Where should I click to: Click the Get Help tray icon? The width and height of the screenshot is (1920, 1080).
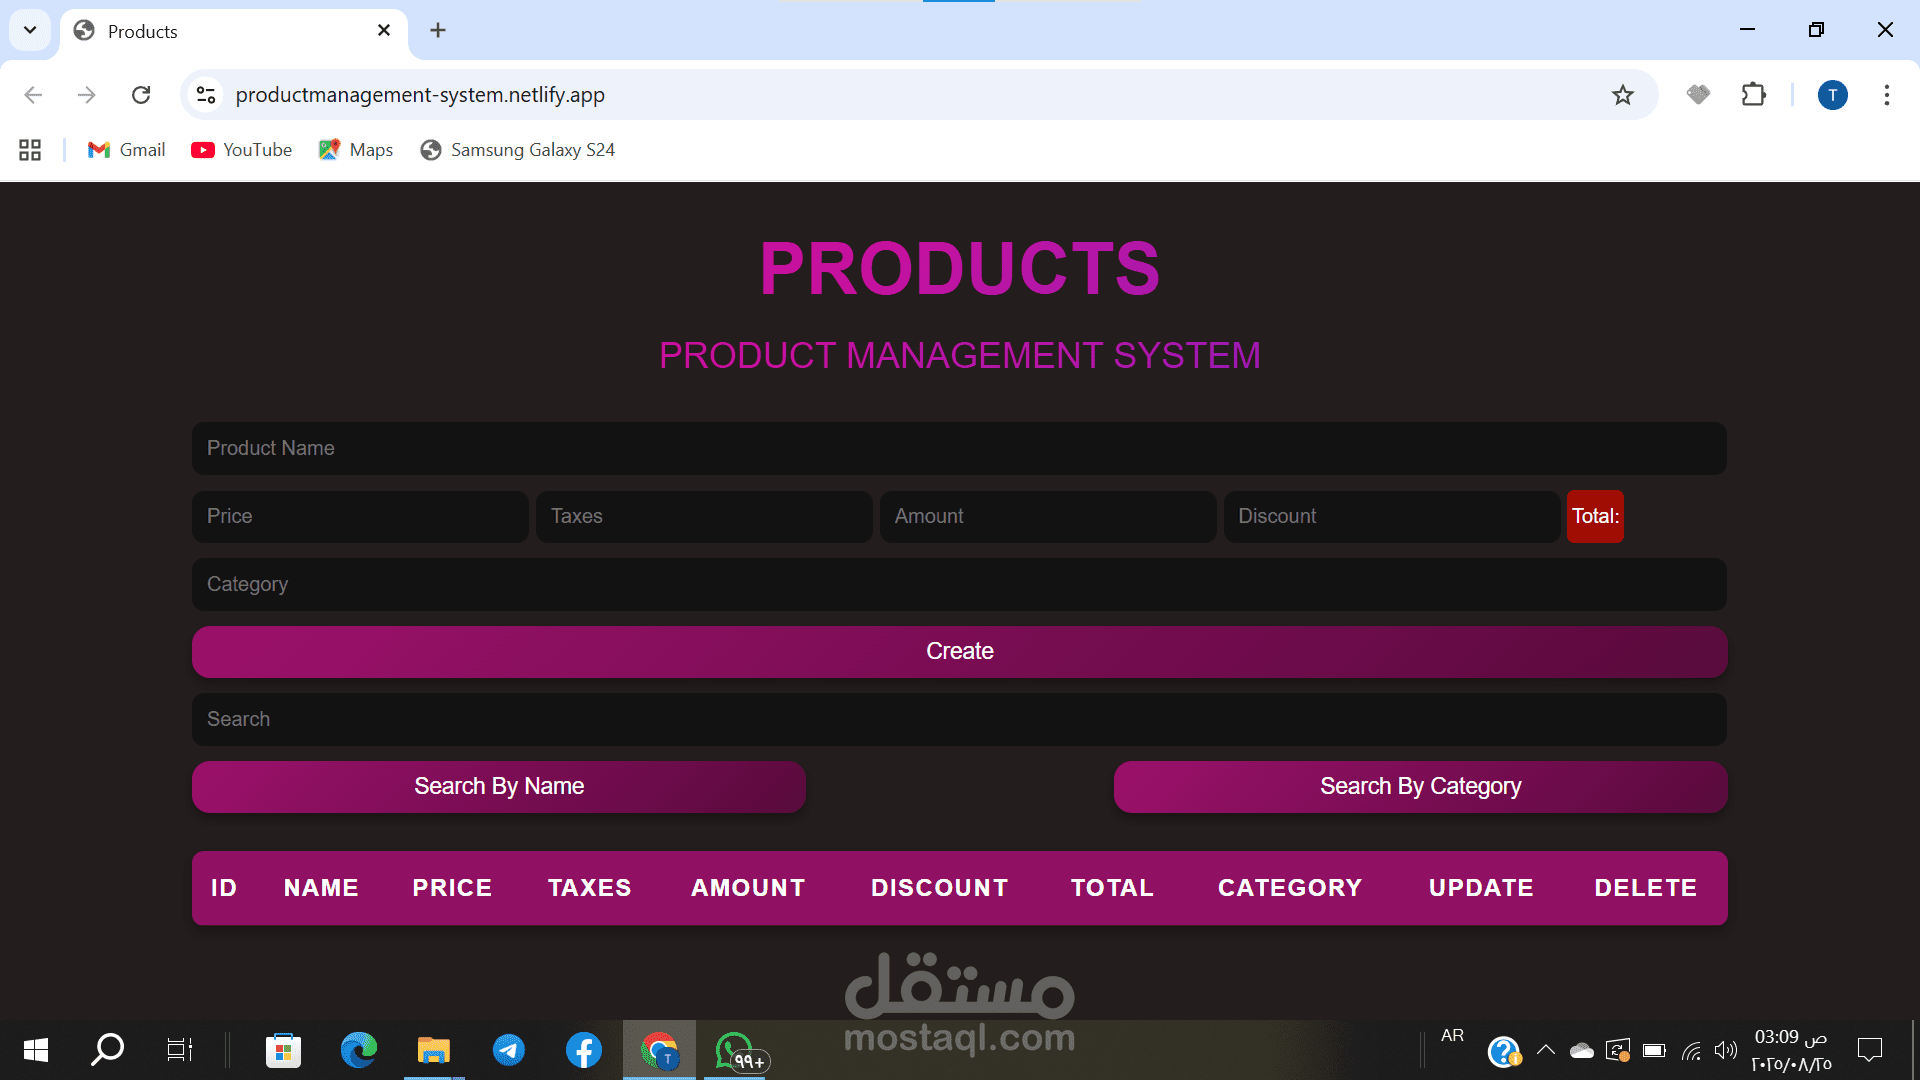tap(1503, 1051)
